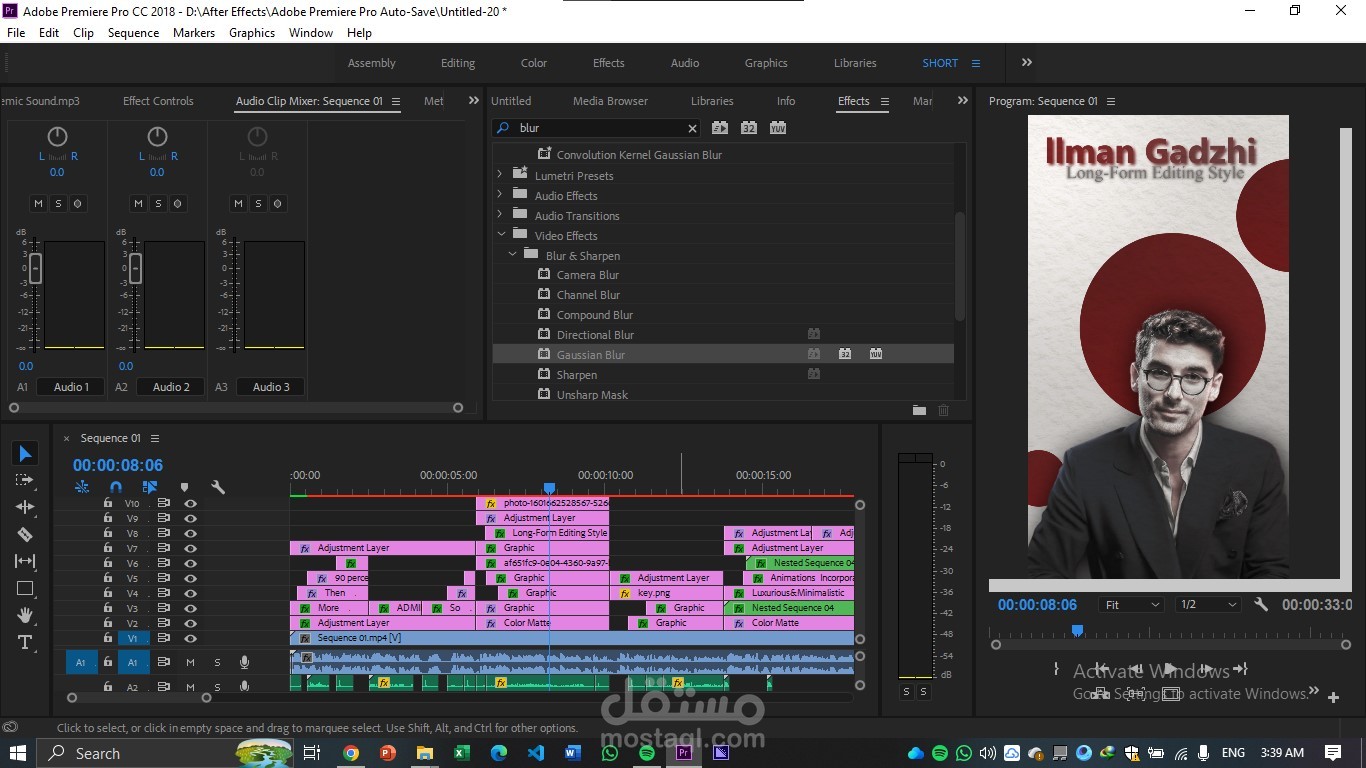Solo Audio 2 in the clip mixer

(158, 204)
